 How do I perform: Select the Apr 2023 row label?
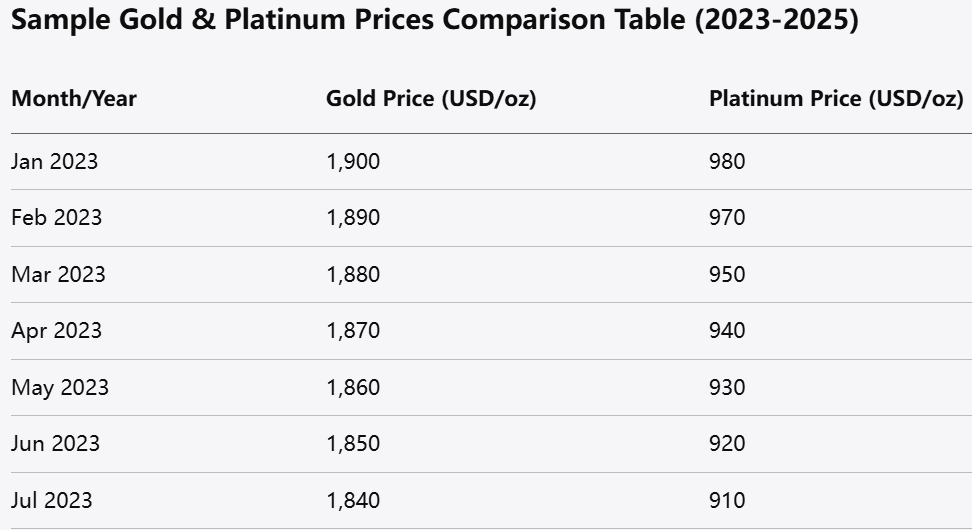pyautogui.click(x=56, y=330)
